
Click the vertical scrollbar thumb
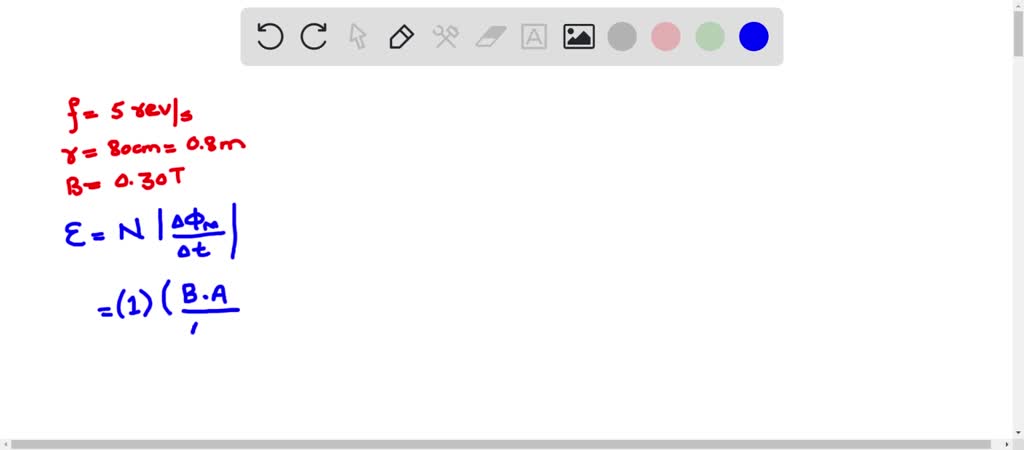tap(1018, 34)
